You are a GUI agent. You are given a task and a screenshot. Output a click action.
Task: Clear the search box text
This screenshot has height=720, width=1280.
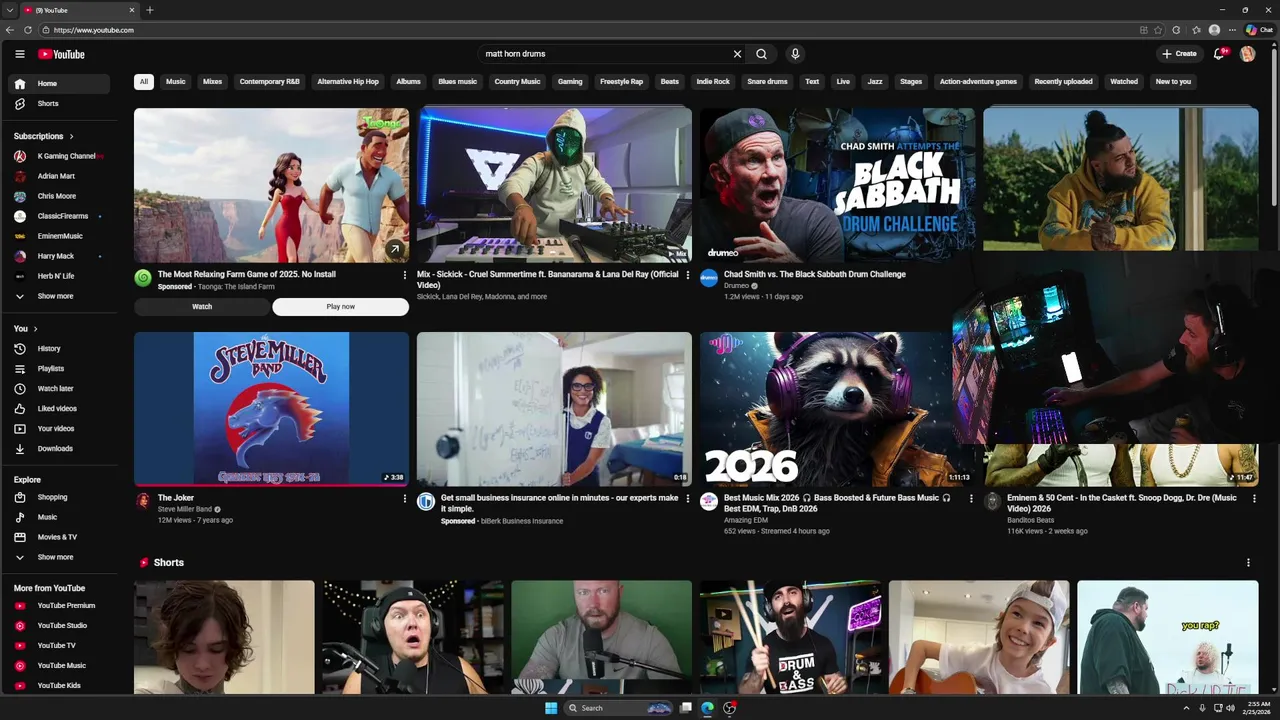[x=737, y=54]
